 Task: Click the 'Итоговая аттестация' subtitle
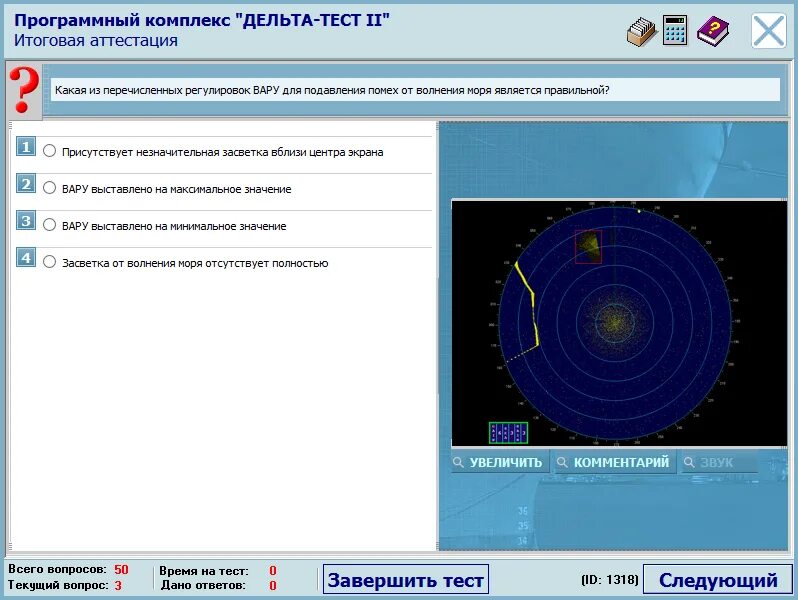[x=96, y=40]
